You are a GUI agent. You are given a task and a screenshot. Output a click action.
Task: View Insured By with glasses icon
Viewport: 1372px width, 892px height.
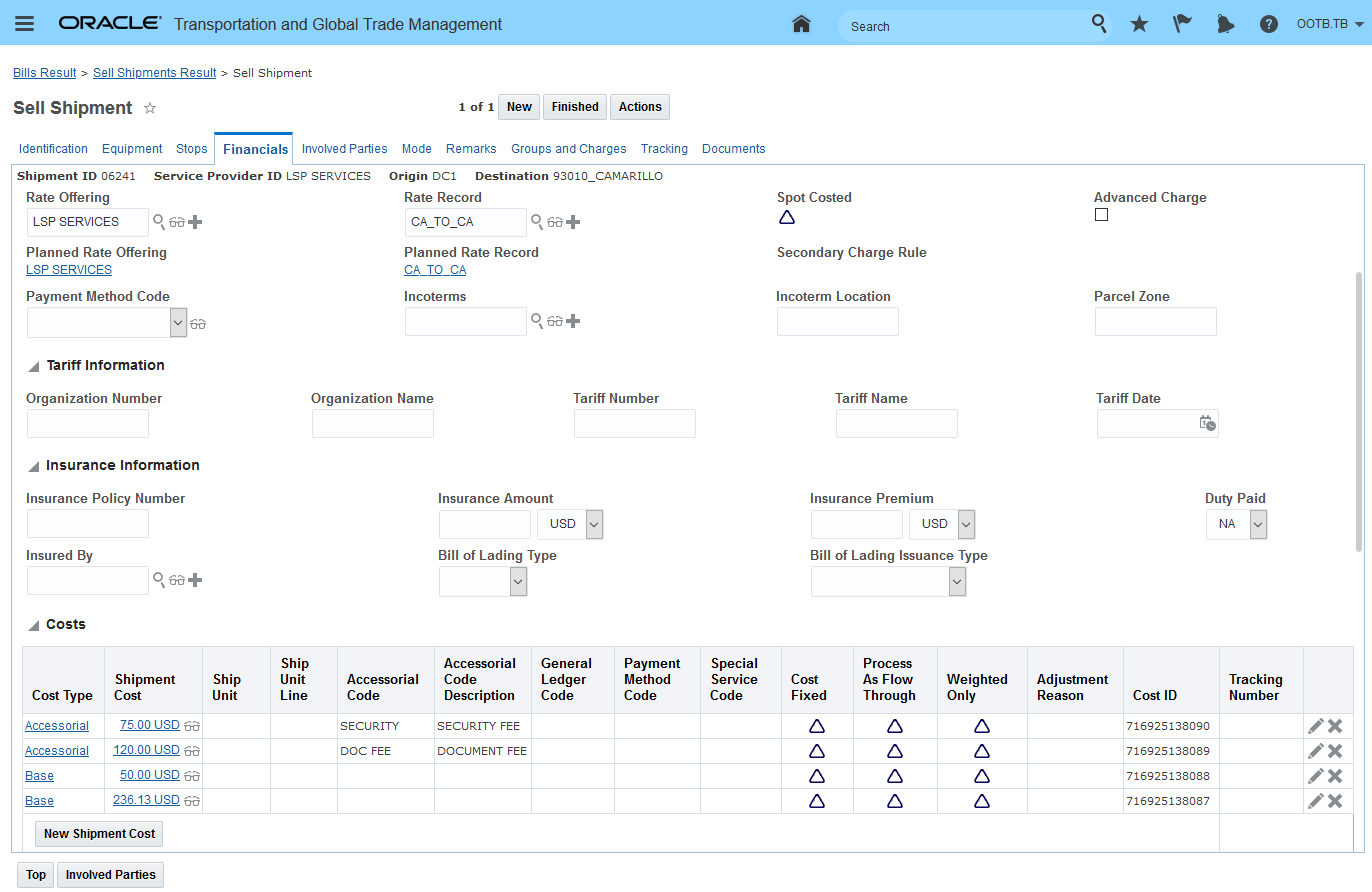pyautogui.click(x=177, y=580)
